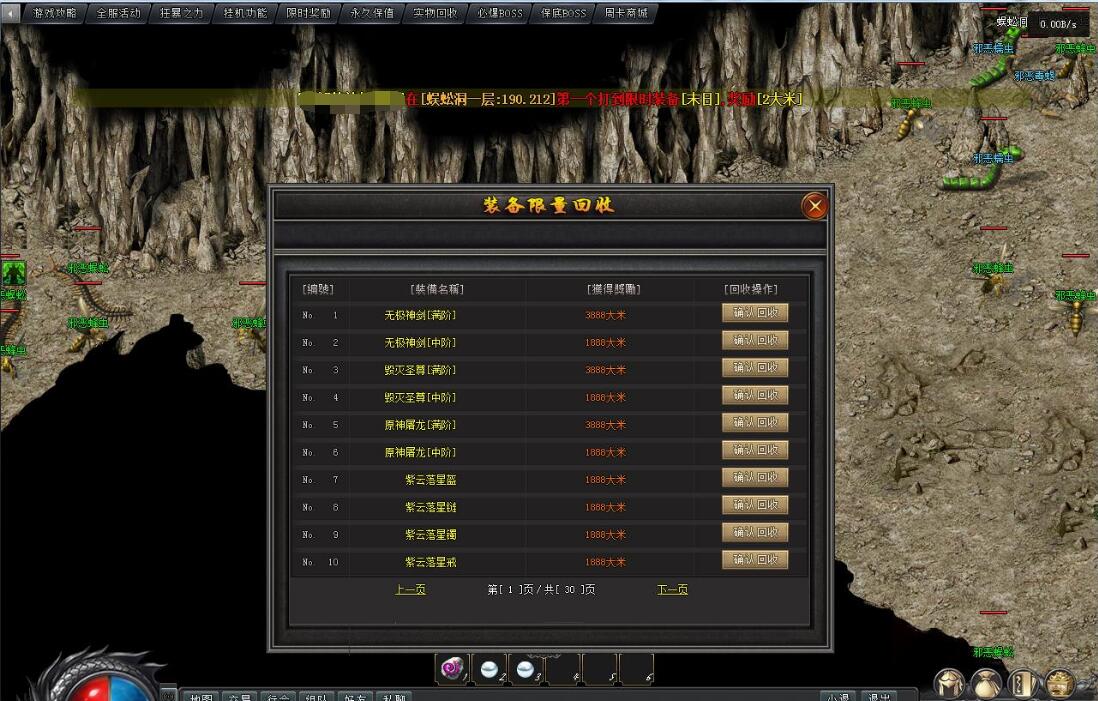Open the bag pouch icon at bottom right

(986, 683)
